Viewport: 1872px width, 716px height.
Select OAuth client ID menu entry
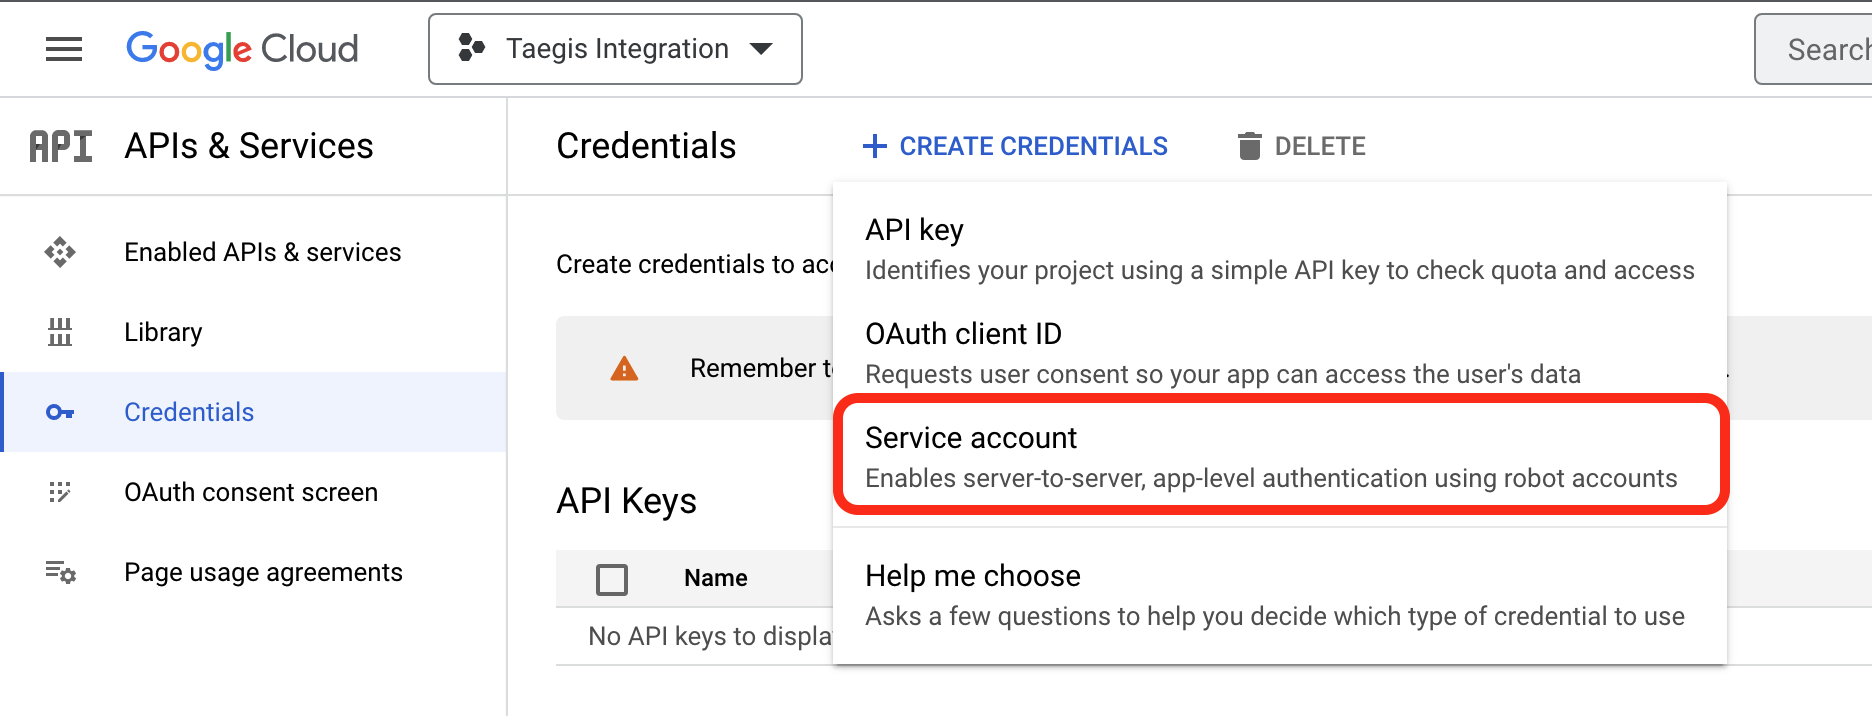(1280, 353)
